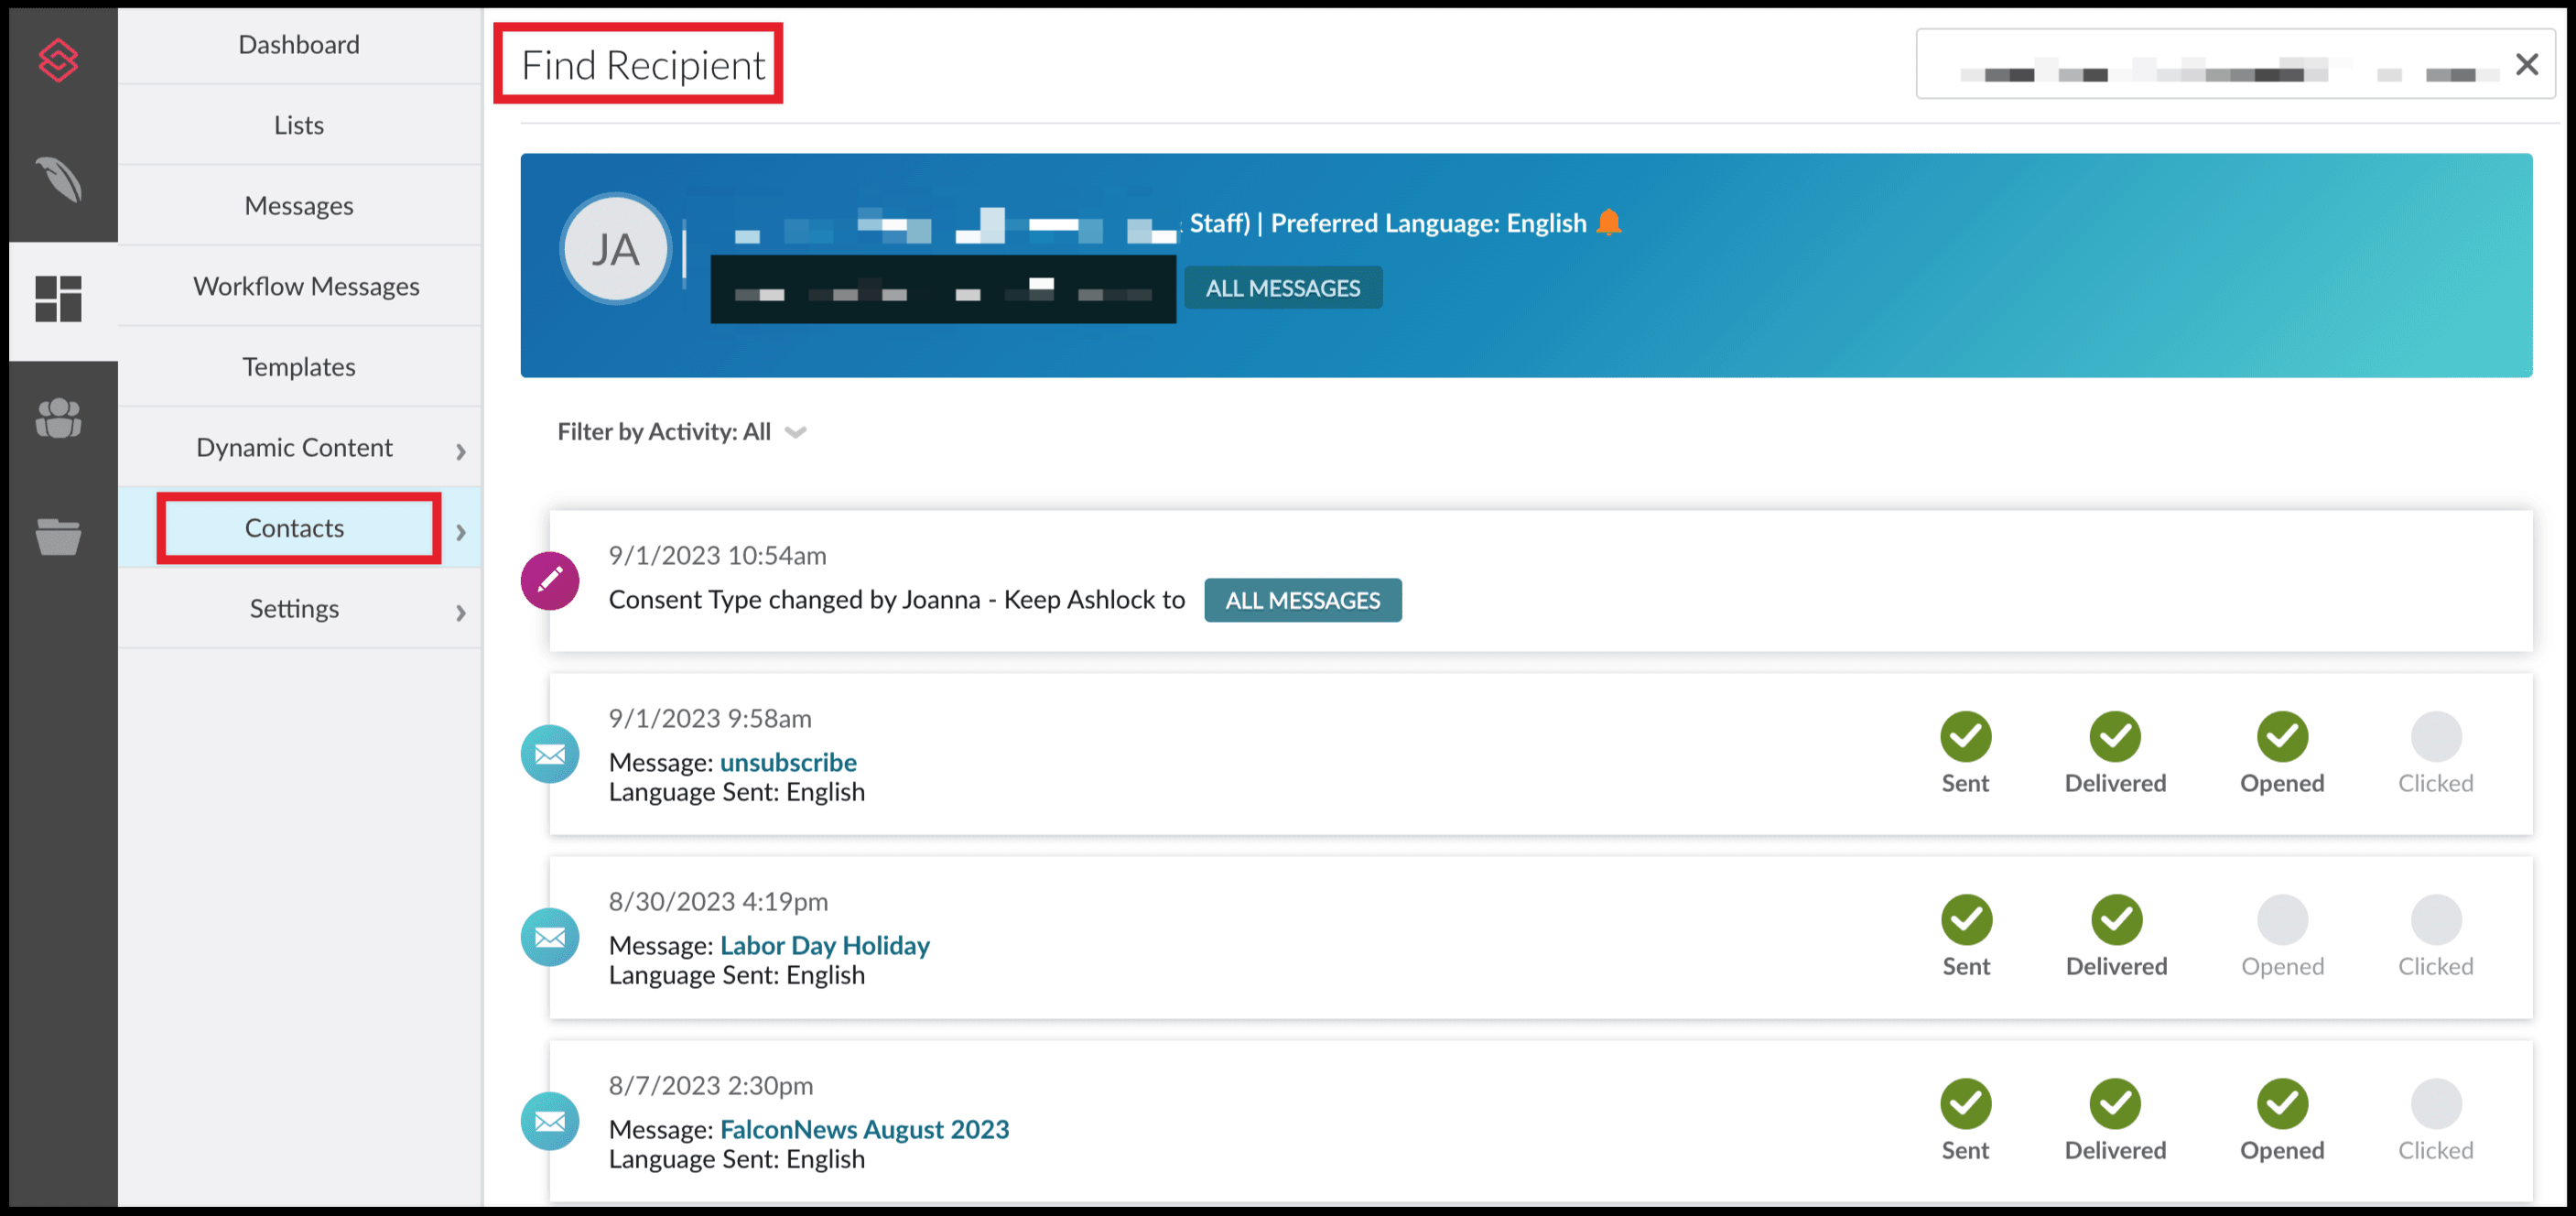Open the people group icon section
The height and width of the screenshot is (1216, 2576).
[x=58, y=418]
